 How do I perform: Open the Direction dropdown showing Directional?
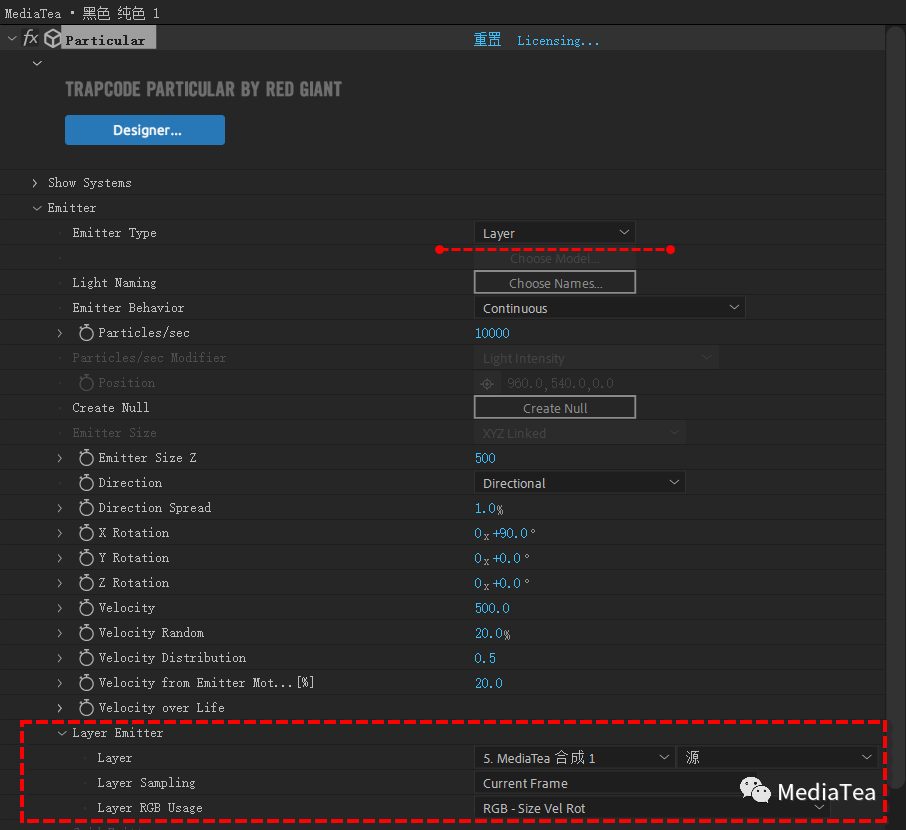(580, 483)
